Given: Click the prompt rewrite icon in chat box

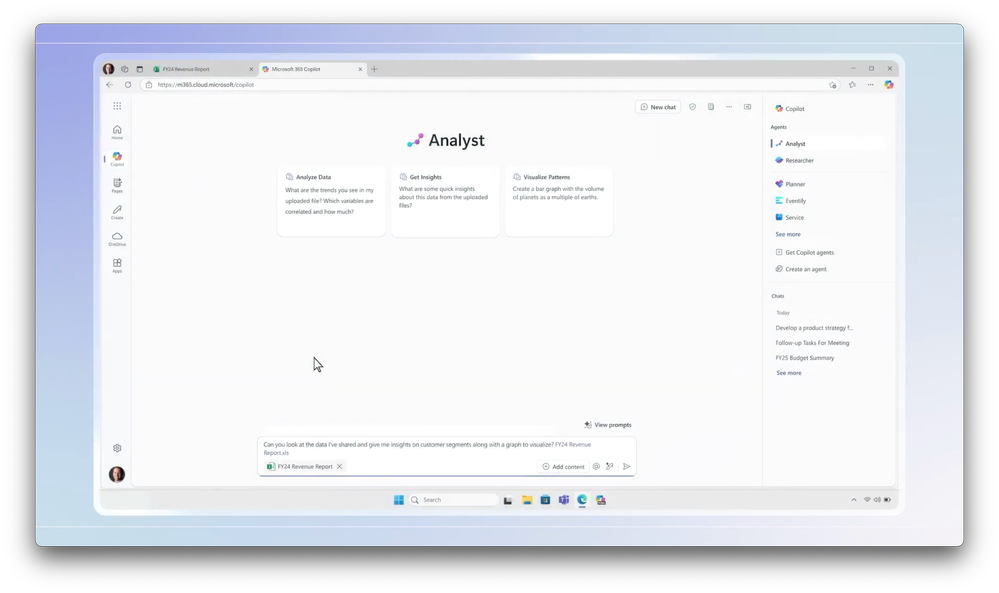Looking at the screenshot, I should click(x=610, y=466).
